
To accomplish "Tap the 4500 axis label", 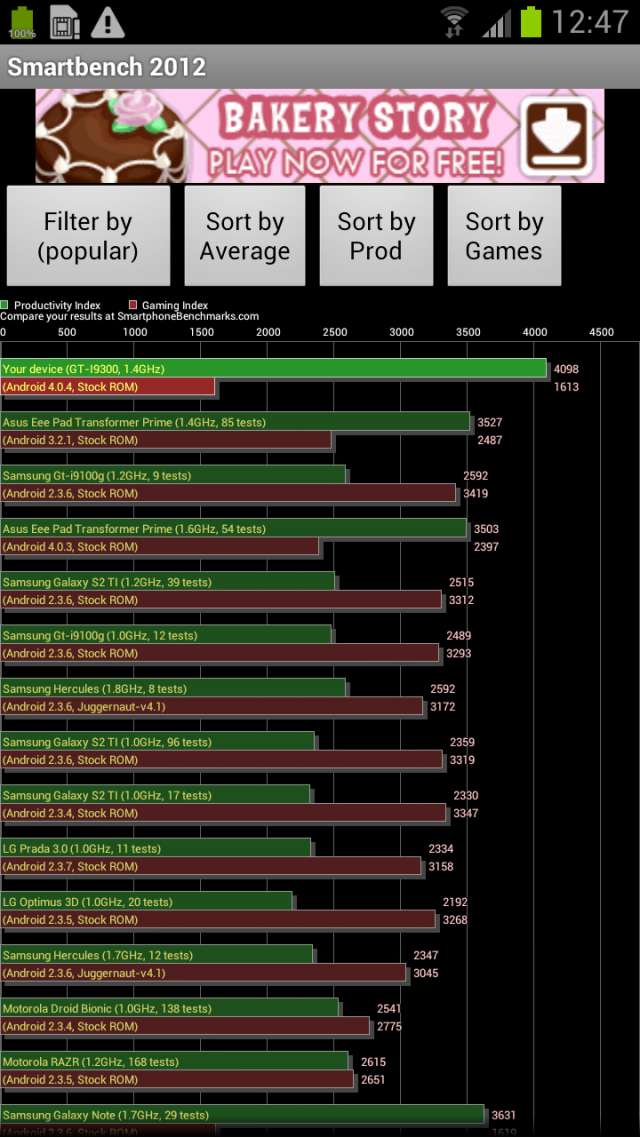I will pos(601,332).
